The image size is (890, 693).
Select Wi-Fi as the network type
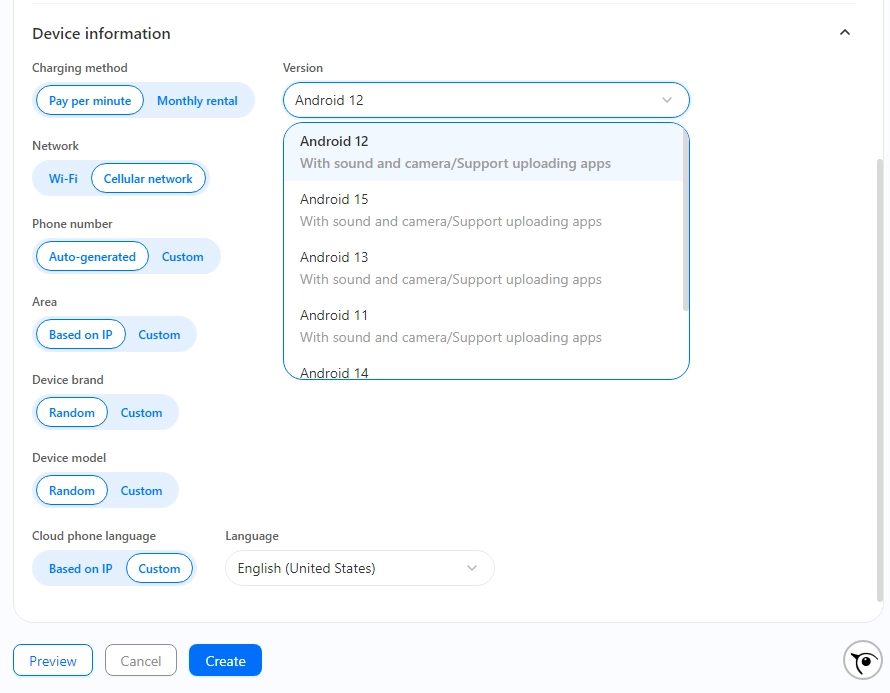click(63, 178)
